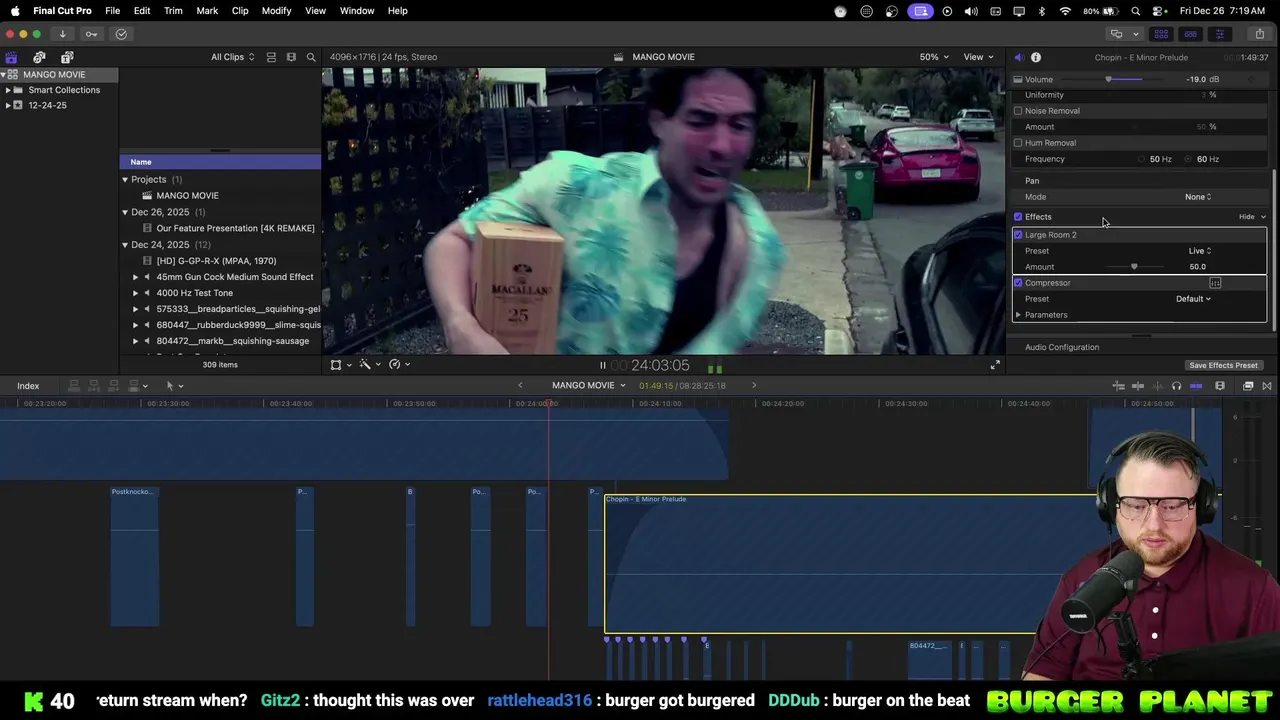Open the File menu
The height and width of the screenshot is (720, 1280).
(x=113, y=11)
